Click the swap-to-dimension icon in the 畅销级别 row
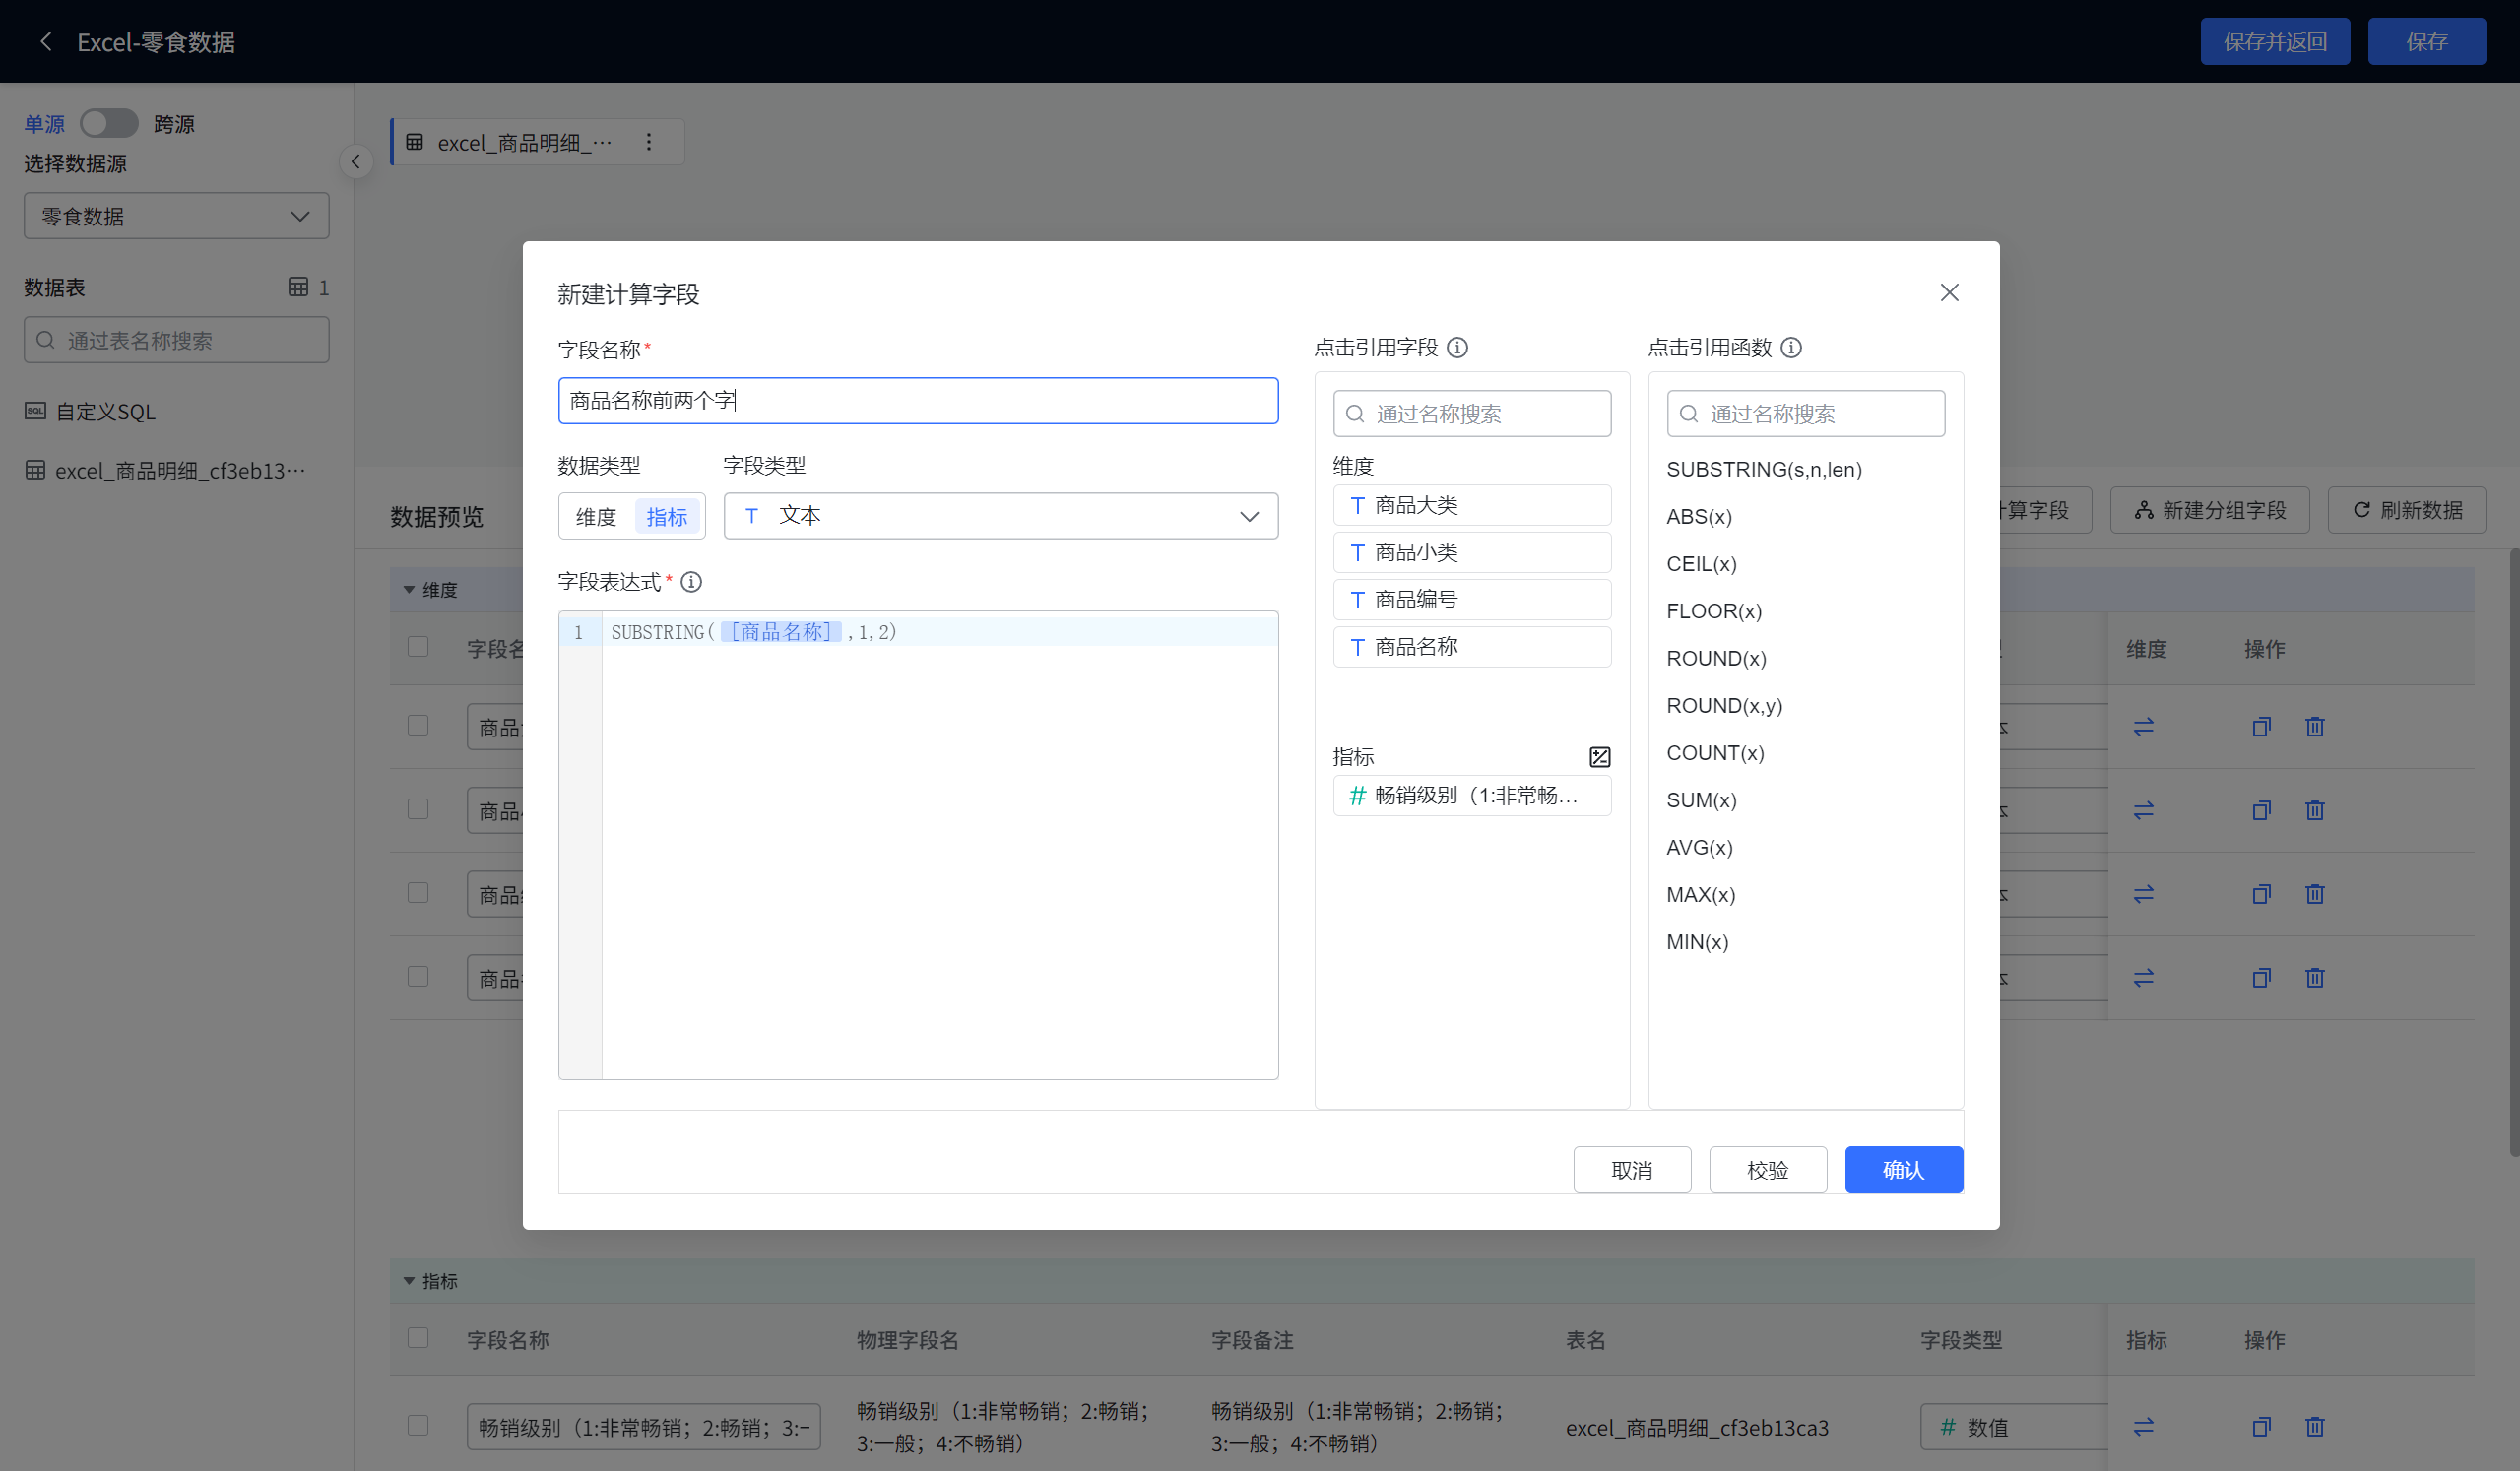 [2143, 1427]
